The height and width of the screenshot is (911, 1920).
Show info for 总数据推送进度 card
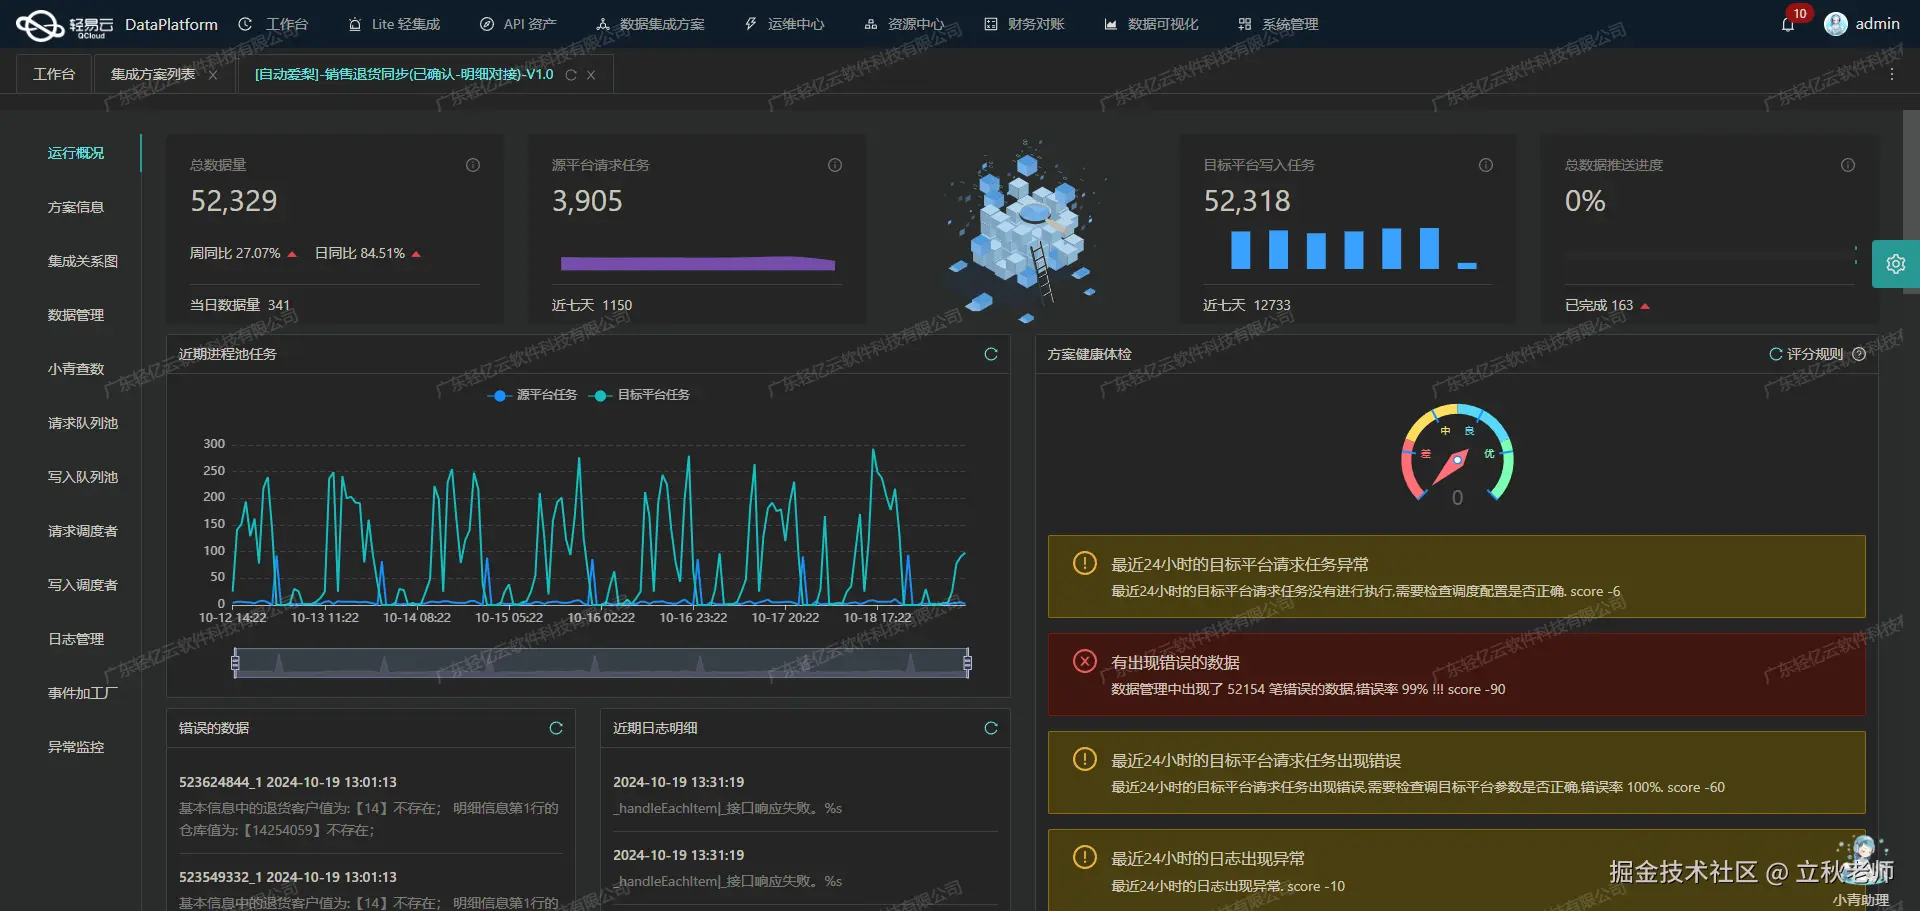pyautogui.click(x=1848, y=165)
